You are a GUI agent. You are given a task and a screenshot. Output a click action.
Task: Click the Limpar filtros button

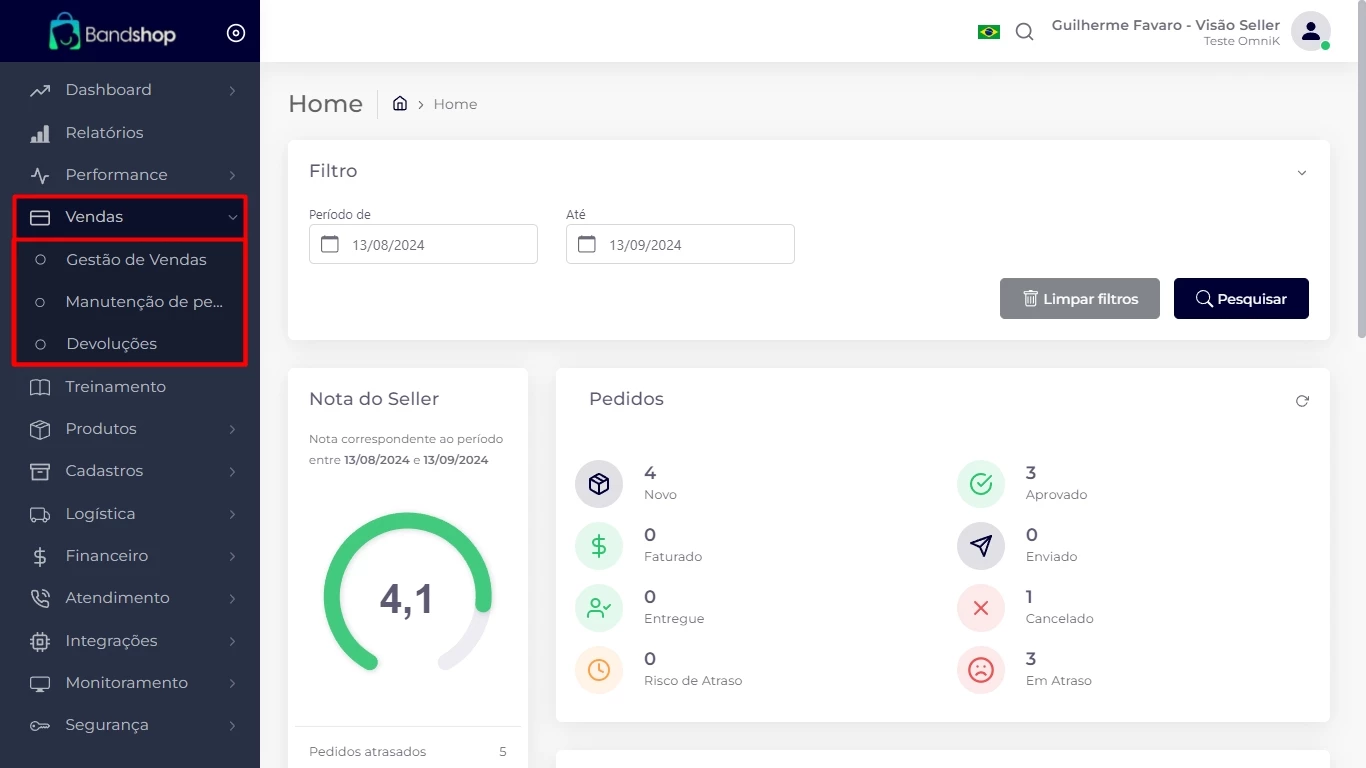click(1080, 299)
